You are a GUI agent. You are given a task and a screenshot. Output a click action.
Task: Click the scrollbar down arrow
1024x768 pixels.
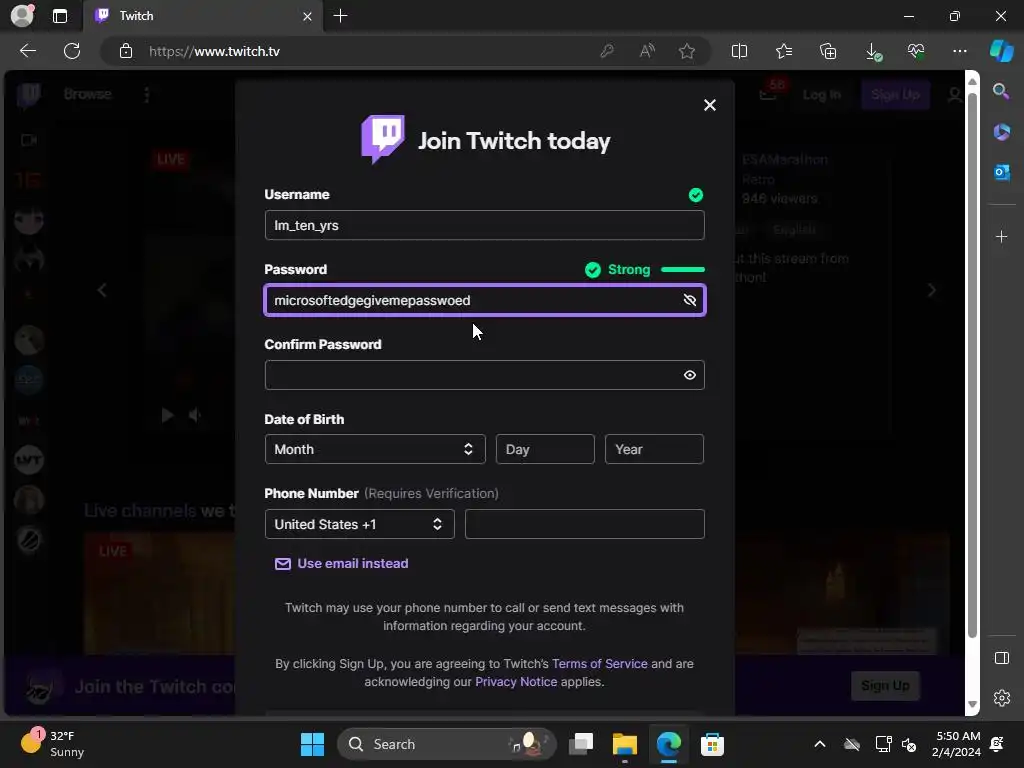click(972, 705)
